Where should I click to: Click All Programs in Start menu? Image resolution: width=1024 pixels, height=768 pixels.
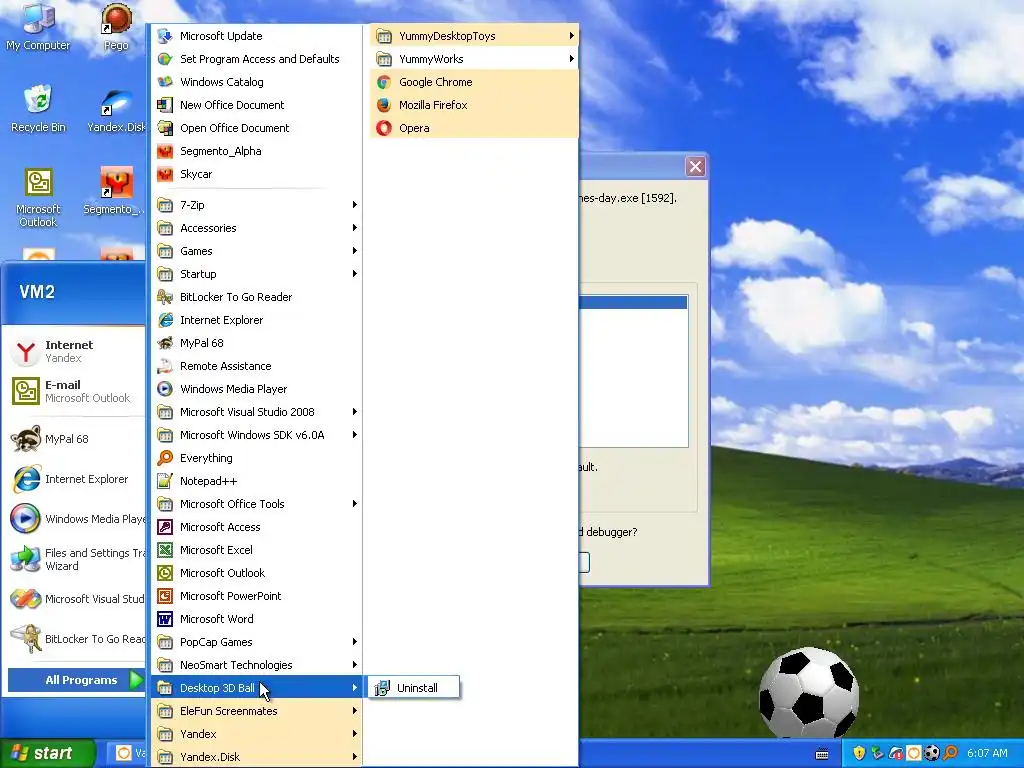click(76, 680)
